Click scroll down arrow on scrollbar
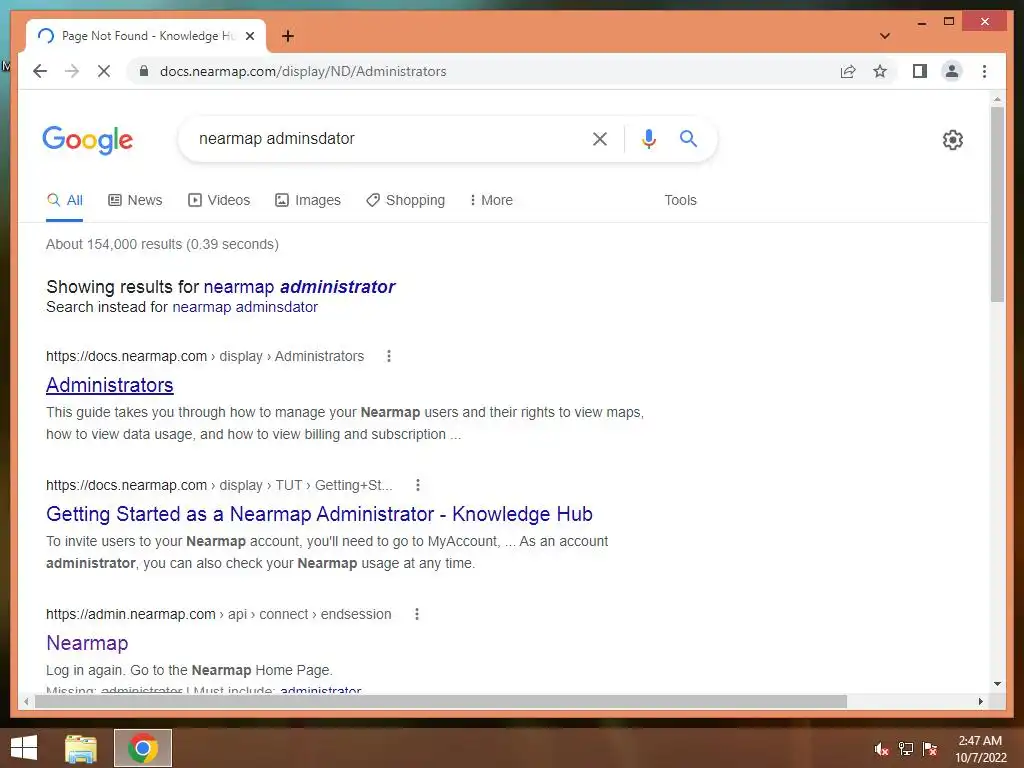Screen dimensions: 1024x768 (997, 684)
